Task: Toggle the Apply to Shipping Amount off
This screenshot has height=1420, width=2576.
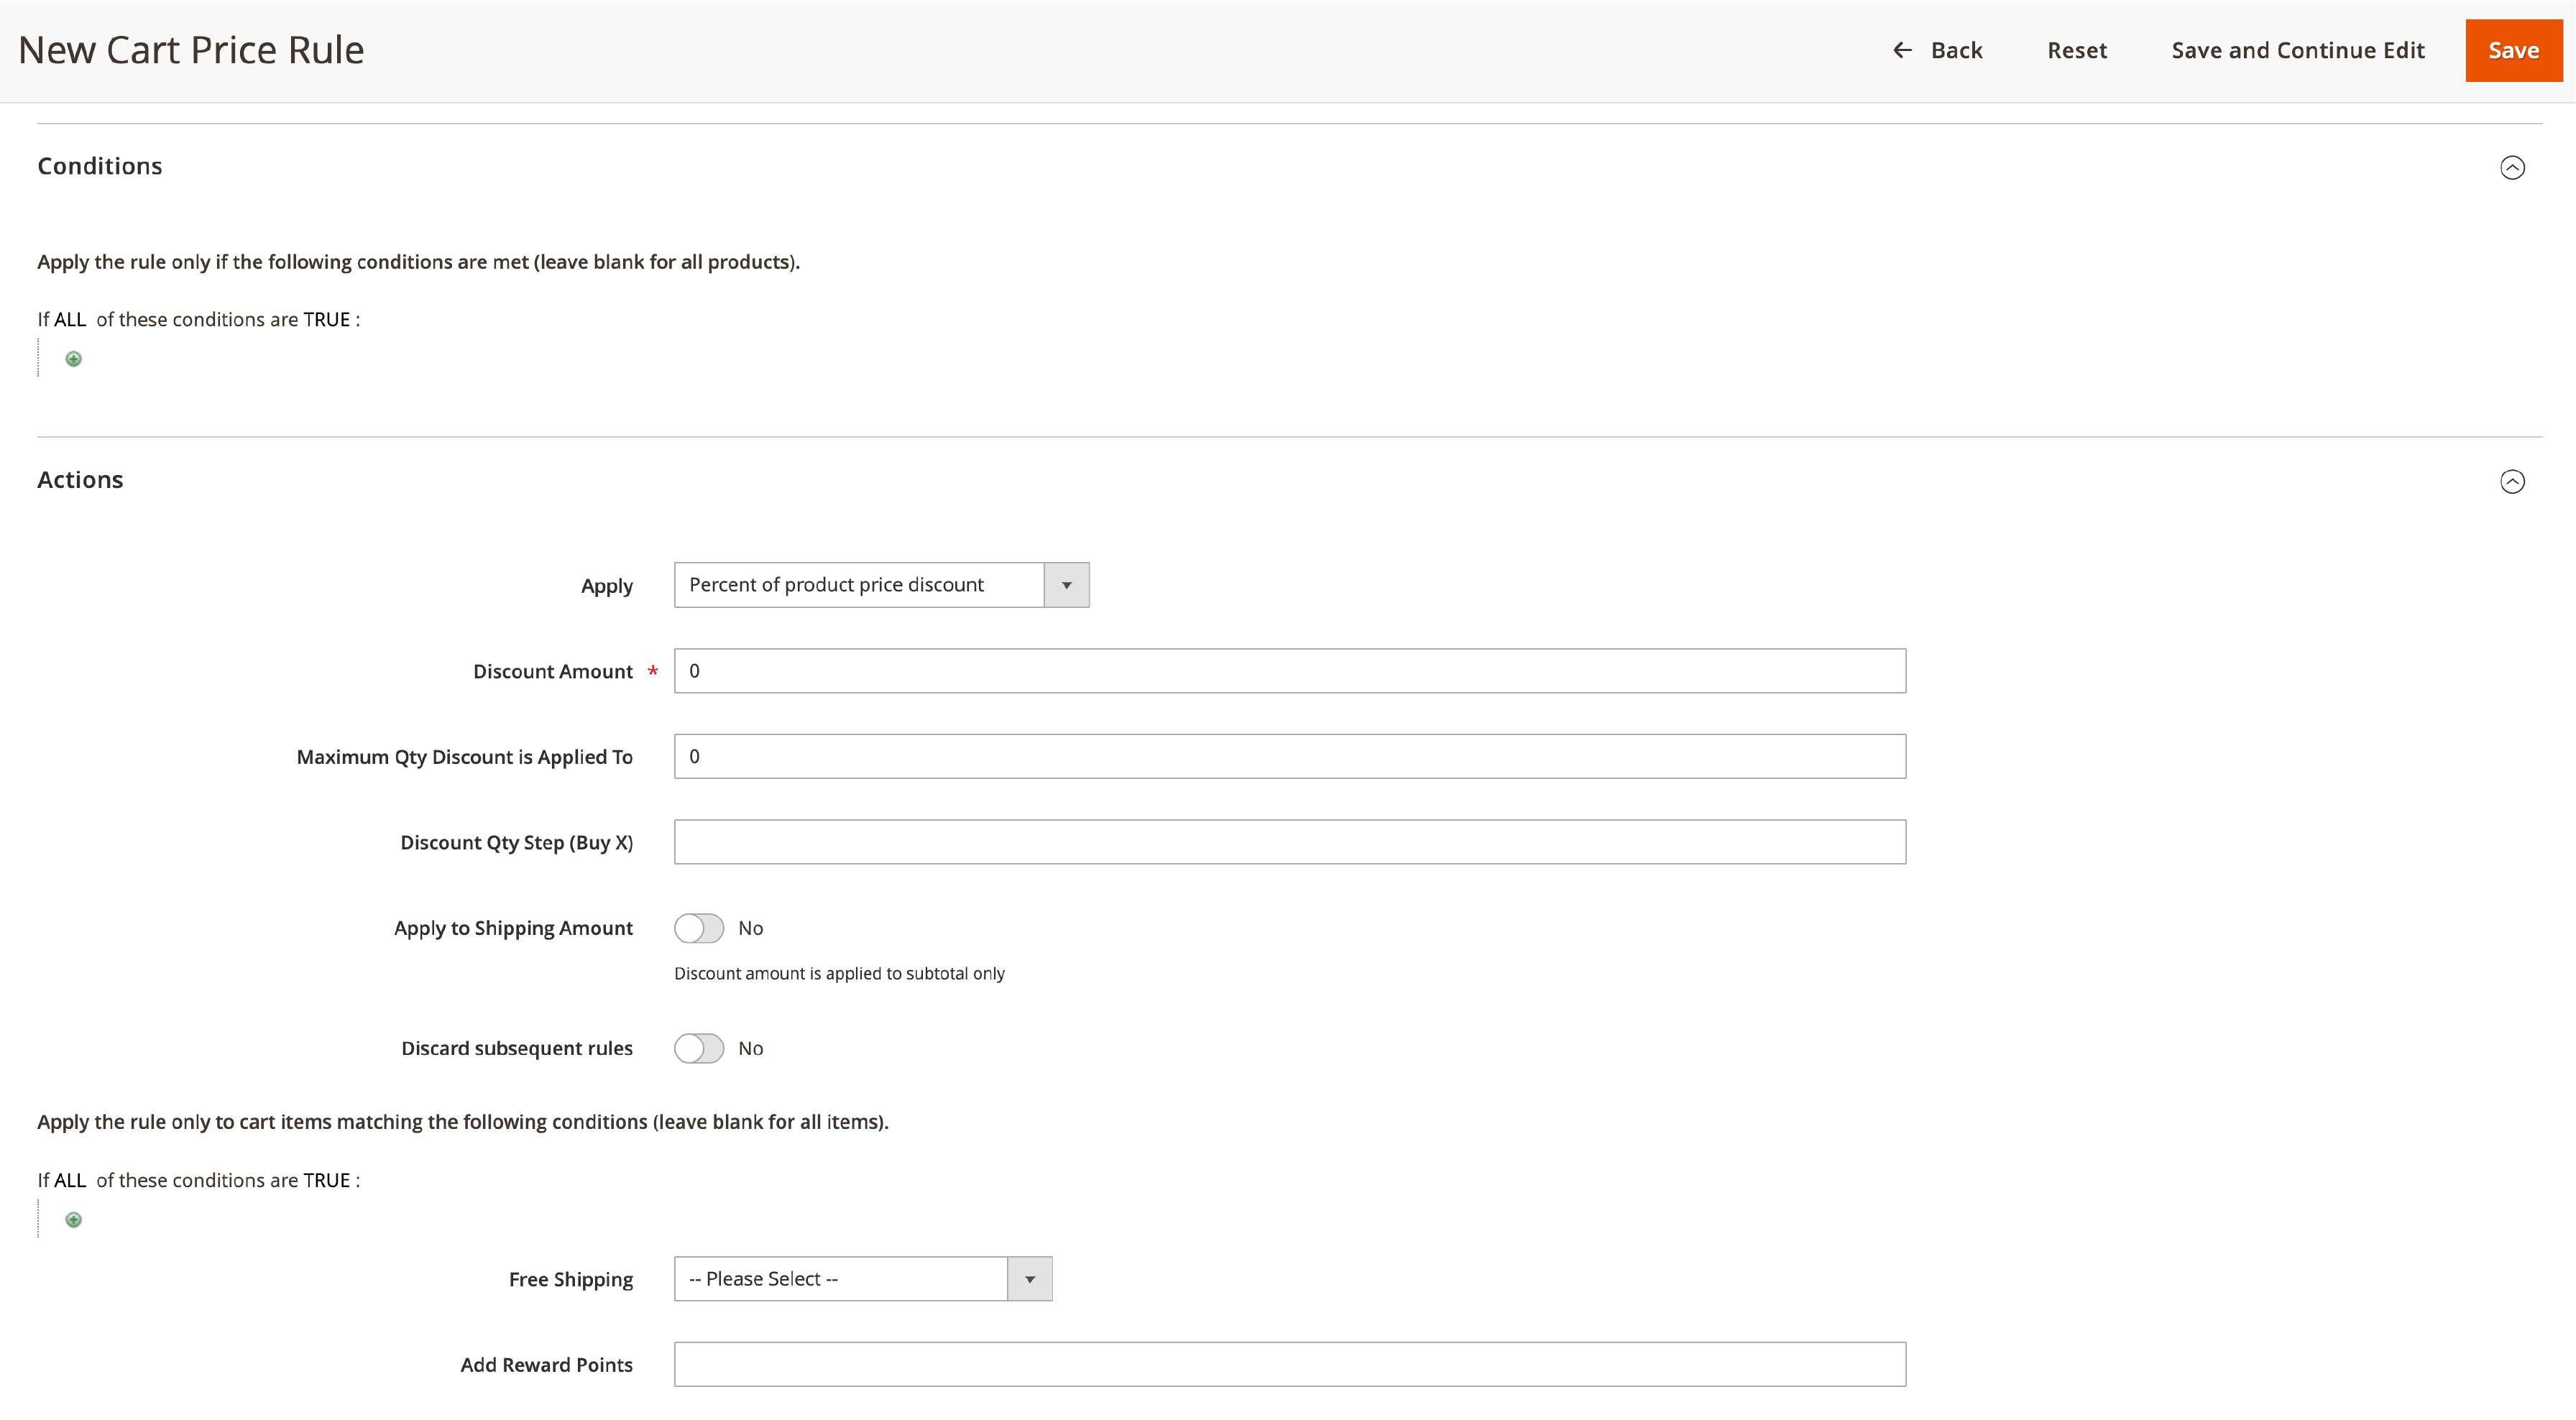Action: point(699,928)
